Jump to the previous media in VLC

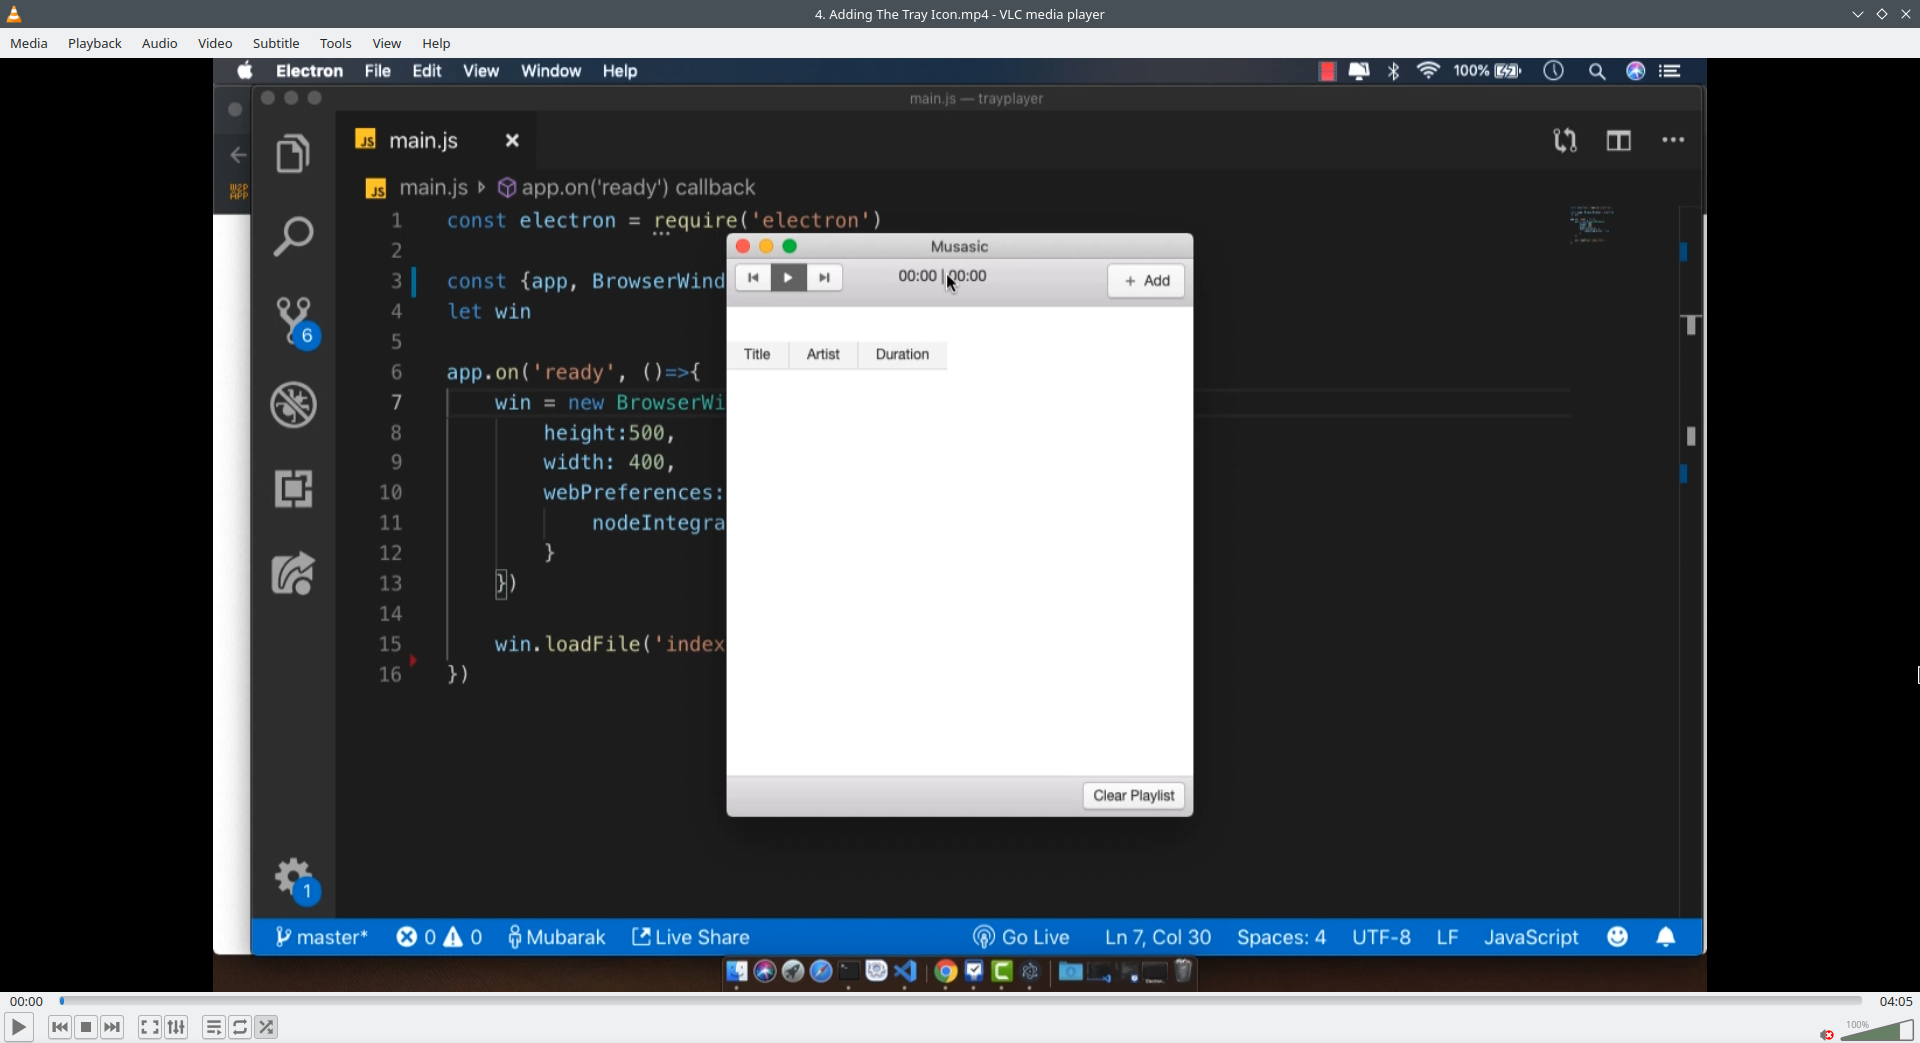pyautogui.click(x=60, y=1027)
